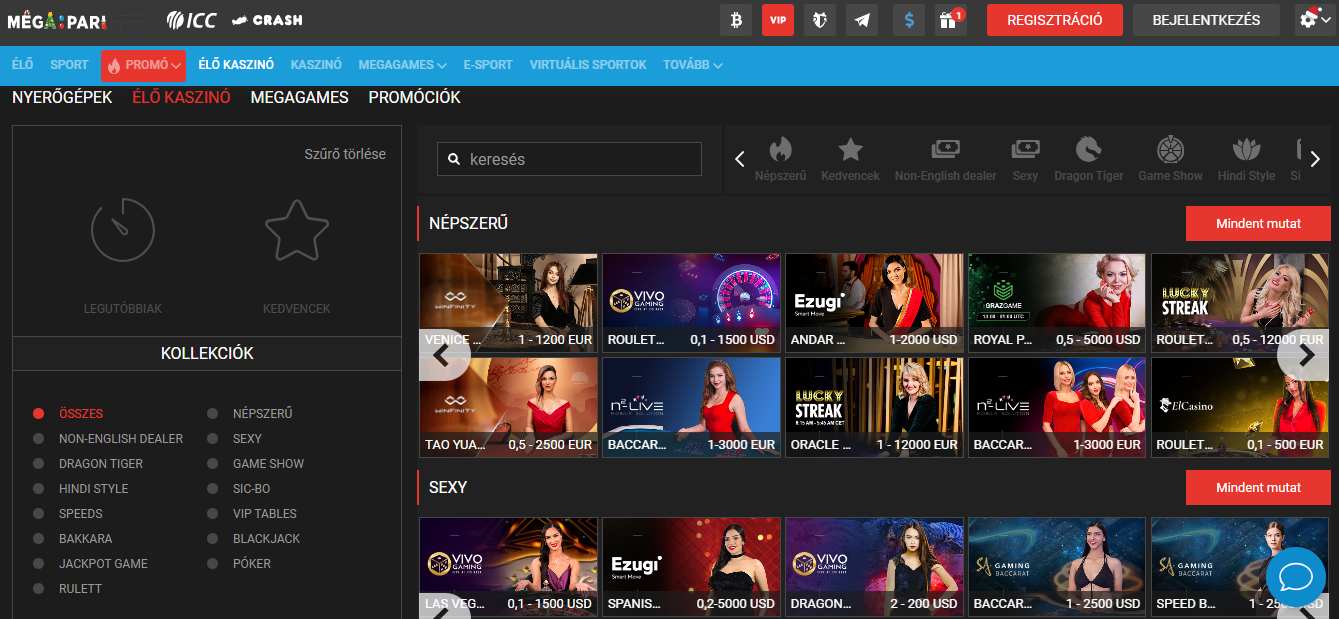The image size is (1339, 619).
Task: Pick the Blackjack collection radio
Action: click(213, 538)
